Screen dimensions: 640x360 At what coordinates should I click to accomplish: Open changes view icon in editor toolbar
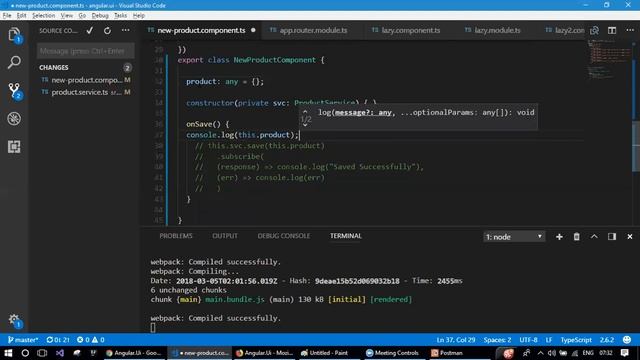[595, 31]
